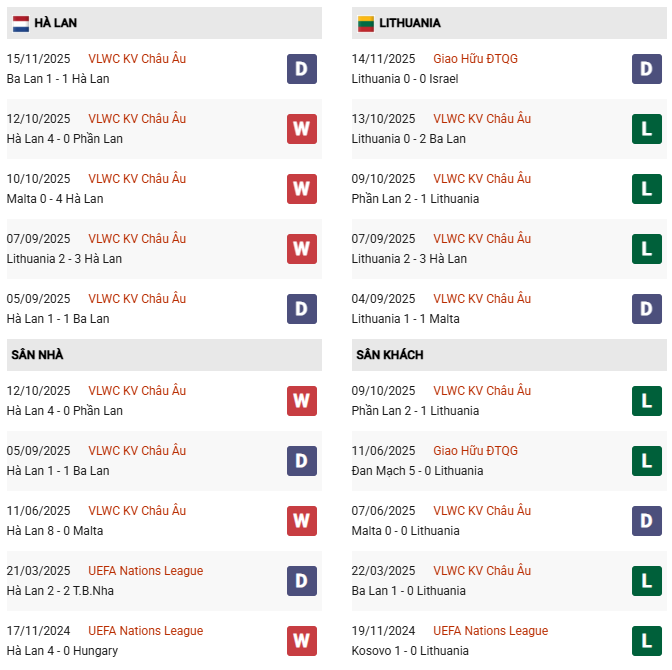
Task: Click the D badge for Ba Lan 1 - 1 Hà Lan
Action: click(302, 68)
